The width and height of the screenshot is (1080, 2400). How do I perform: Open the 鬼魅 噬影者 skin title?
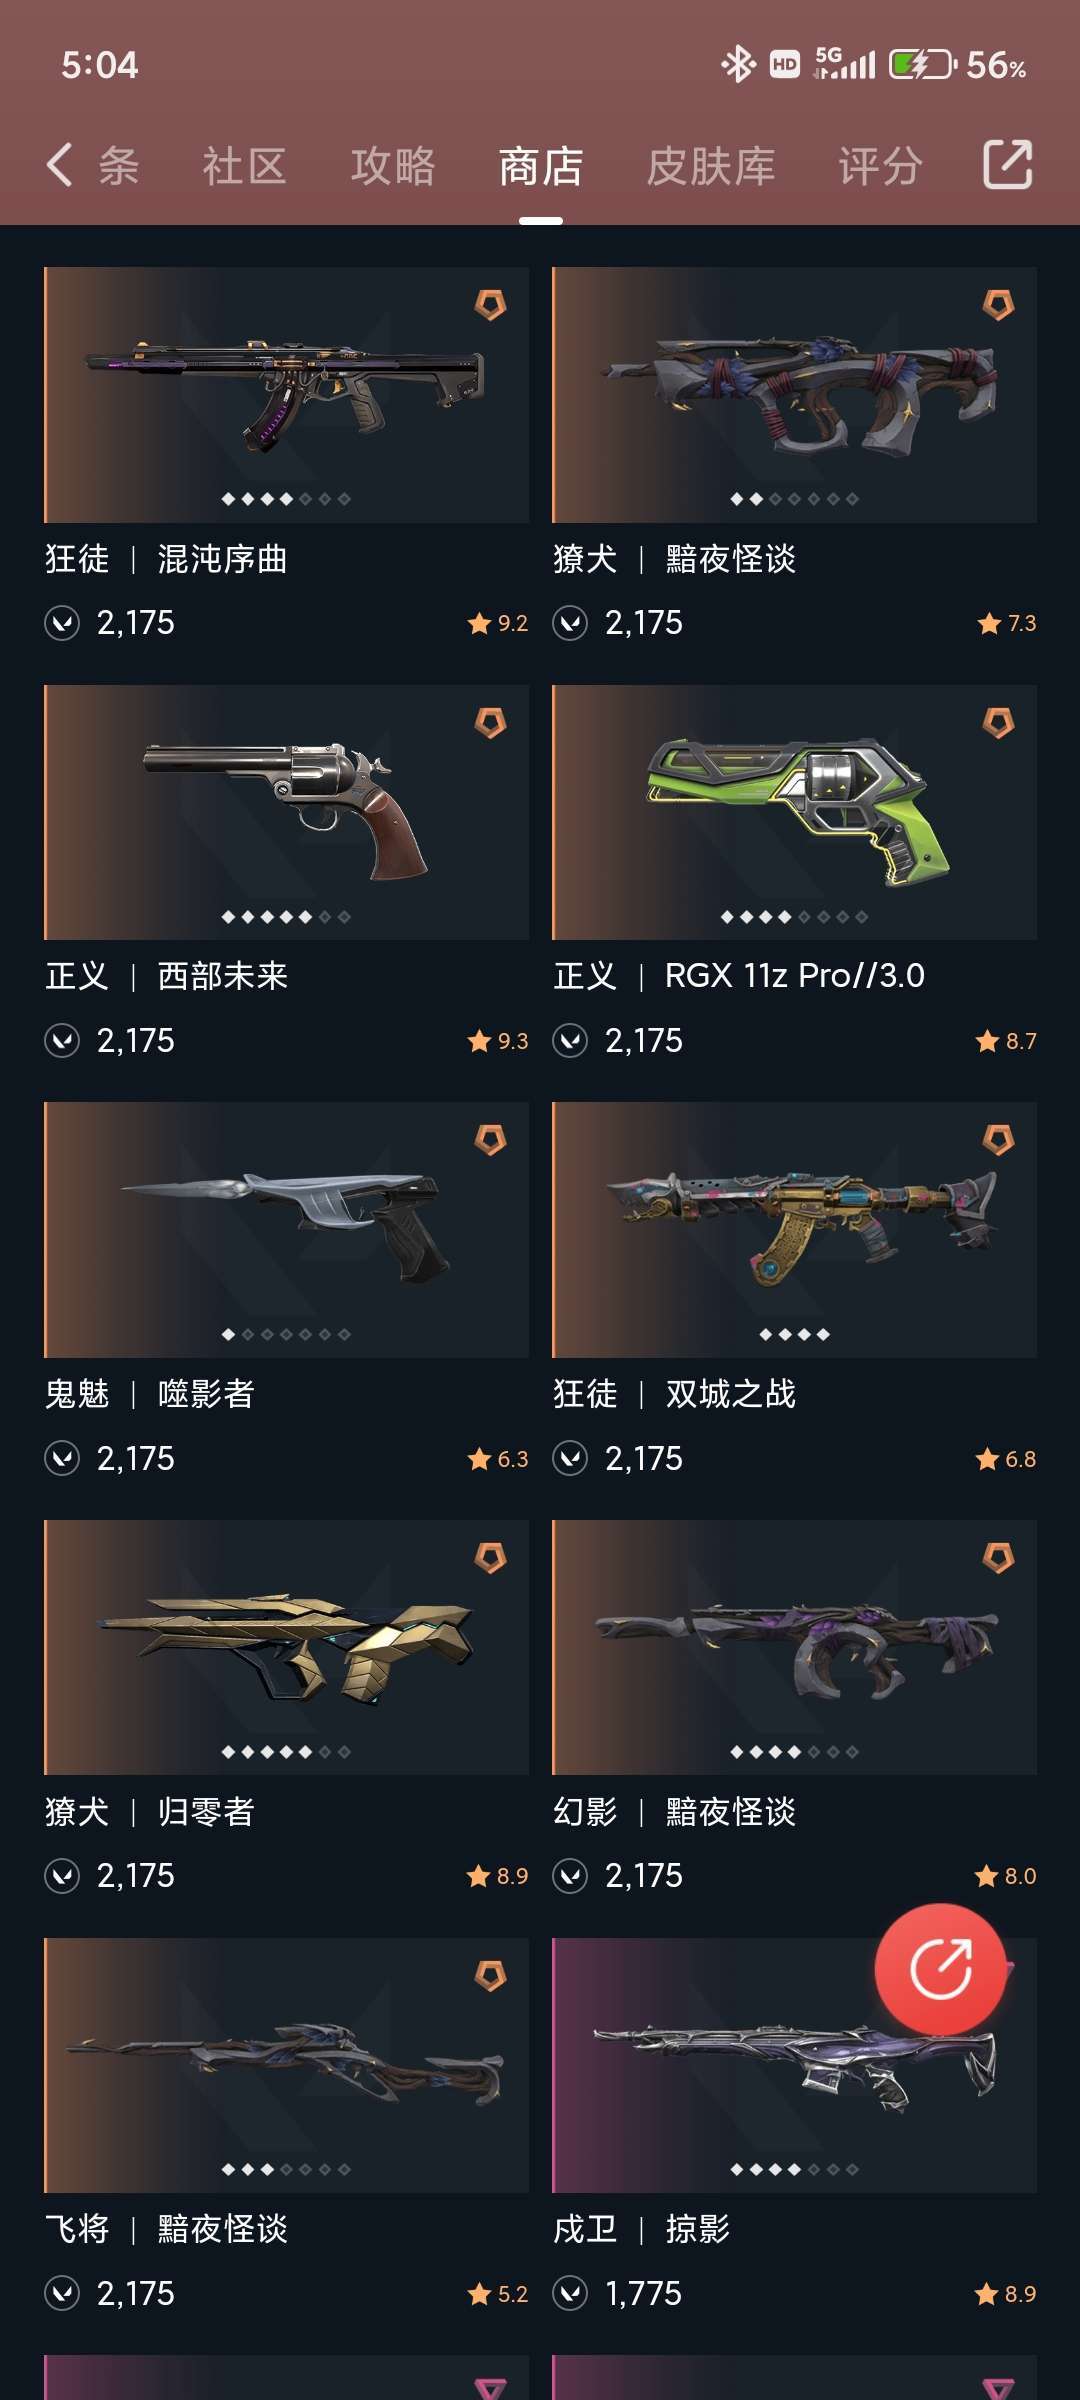pyautogui.click(x=150, y=1394)
